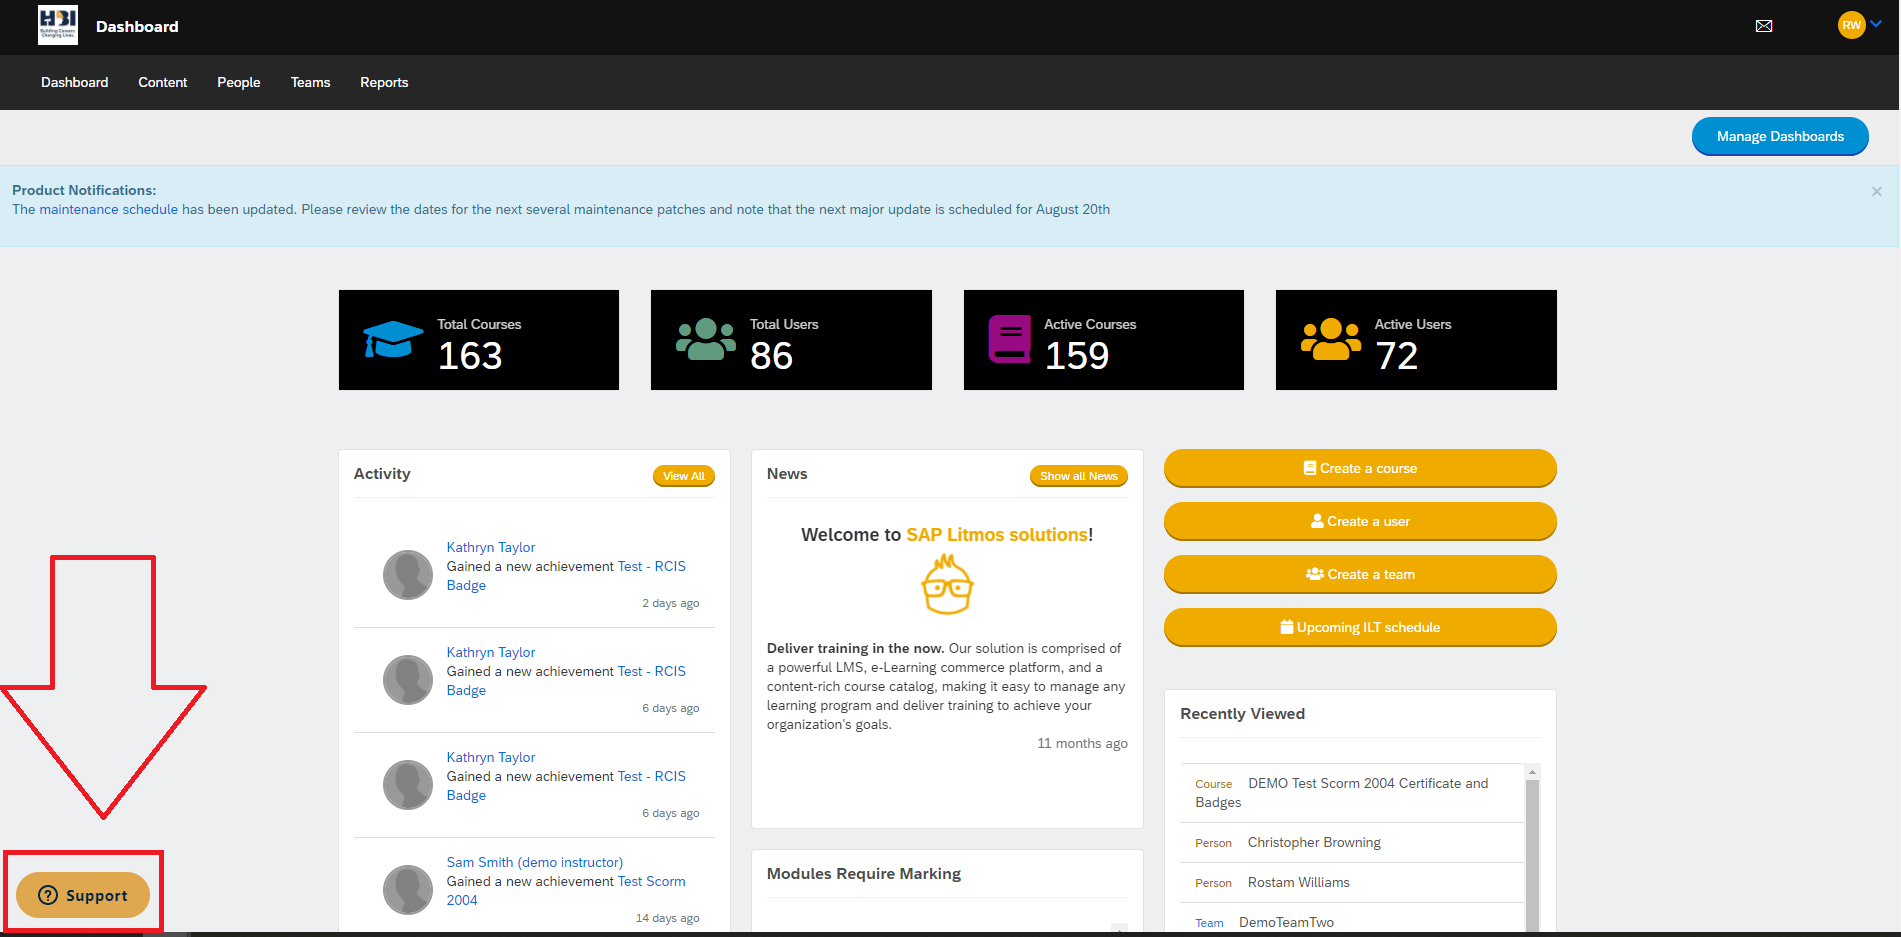Click the blue graduation cap Total Courses icon
This screenshot has height=937, width=1901.
[392, 340]
